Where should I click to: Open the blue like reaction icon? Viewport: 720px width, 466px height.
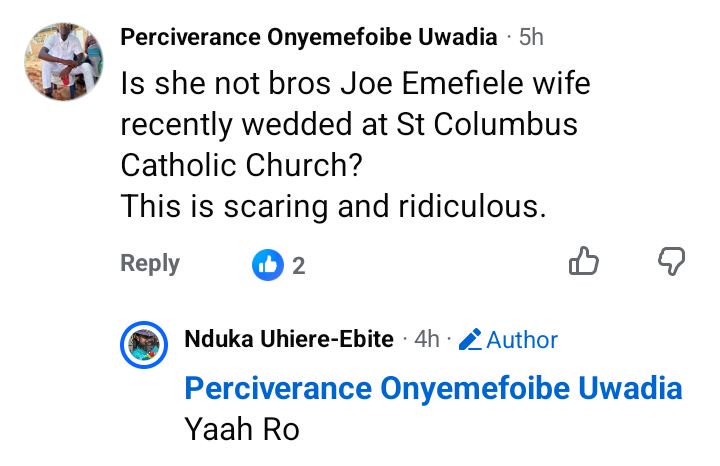tap(268, 265)
